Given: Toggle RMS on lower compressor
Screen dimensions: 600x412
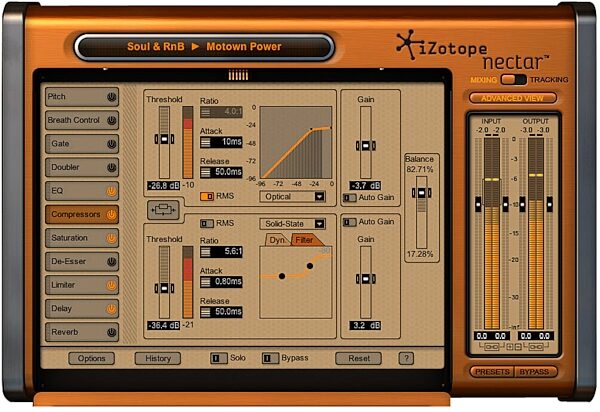Looking at the screenshot, I should 207,223.
